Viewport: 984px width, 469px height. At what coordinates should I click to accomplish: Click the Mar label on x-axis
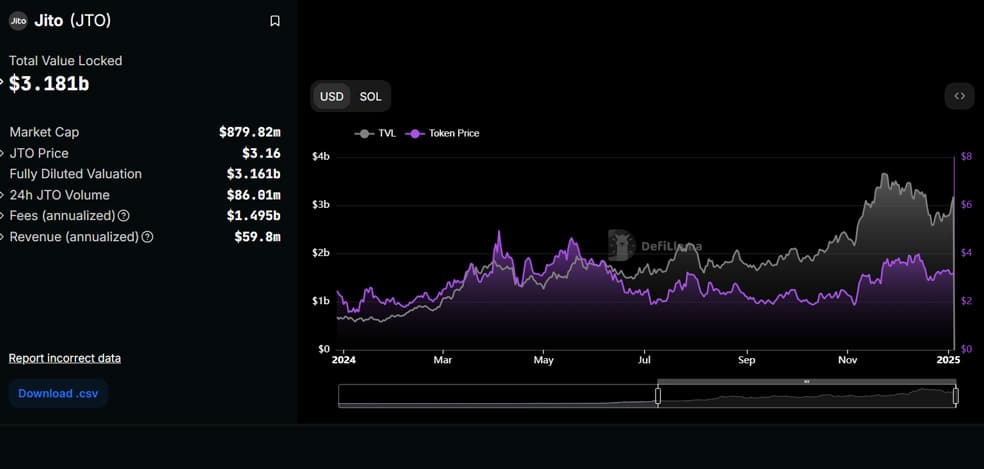[443, 361]
